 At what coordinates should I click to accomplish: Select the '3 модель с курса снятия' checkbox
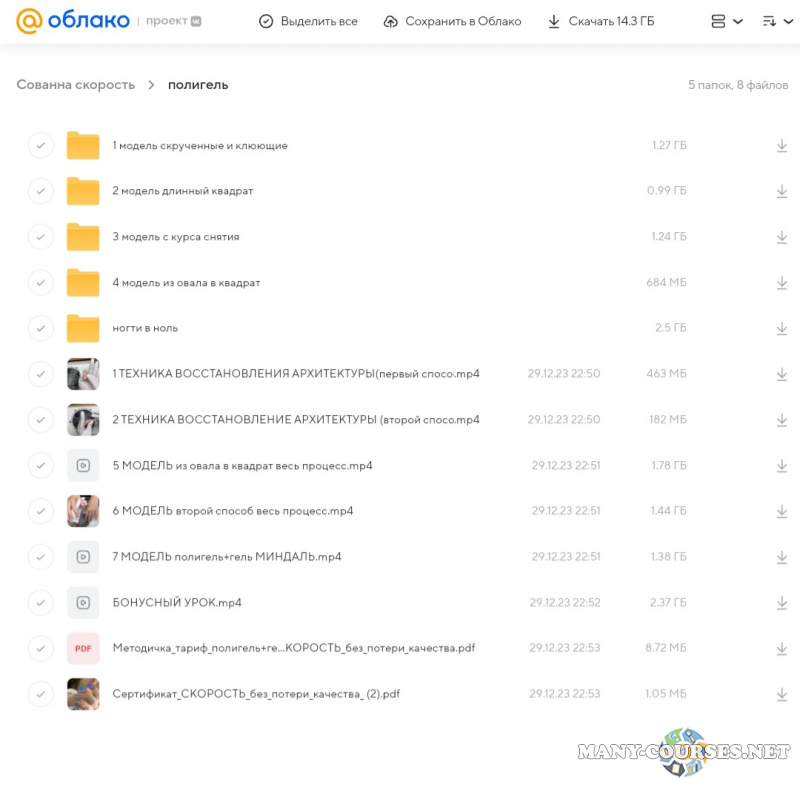pyautogui.click(x=40, y=237)
